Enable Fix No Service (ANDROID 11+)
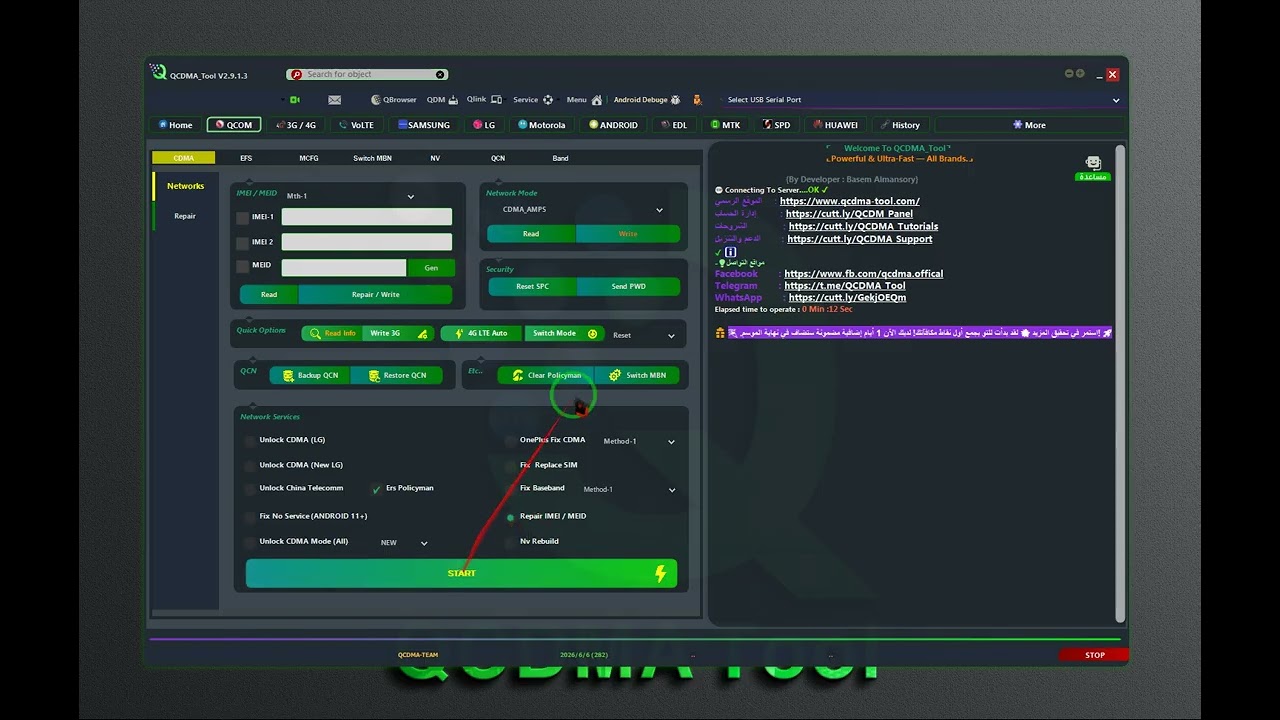This screenshot has height=720, width=1280. point(250,517)
